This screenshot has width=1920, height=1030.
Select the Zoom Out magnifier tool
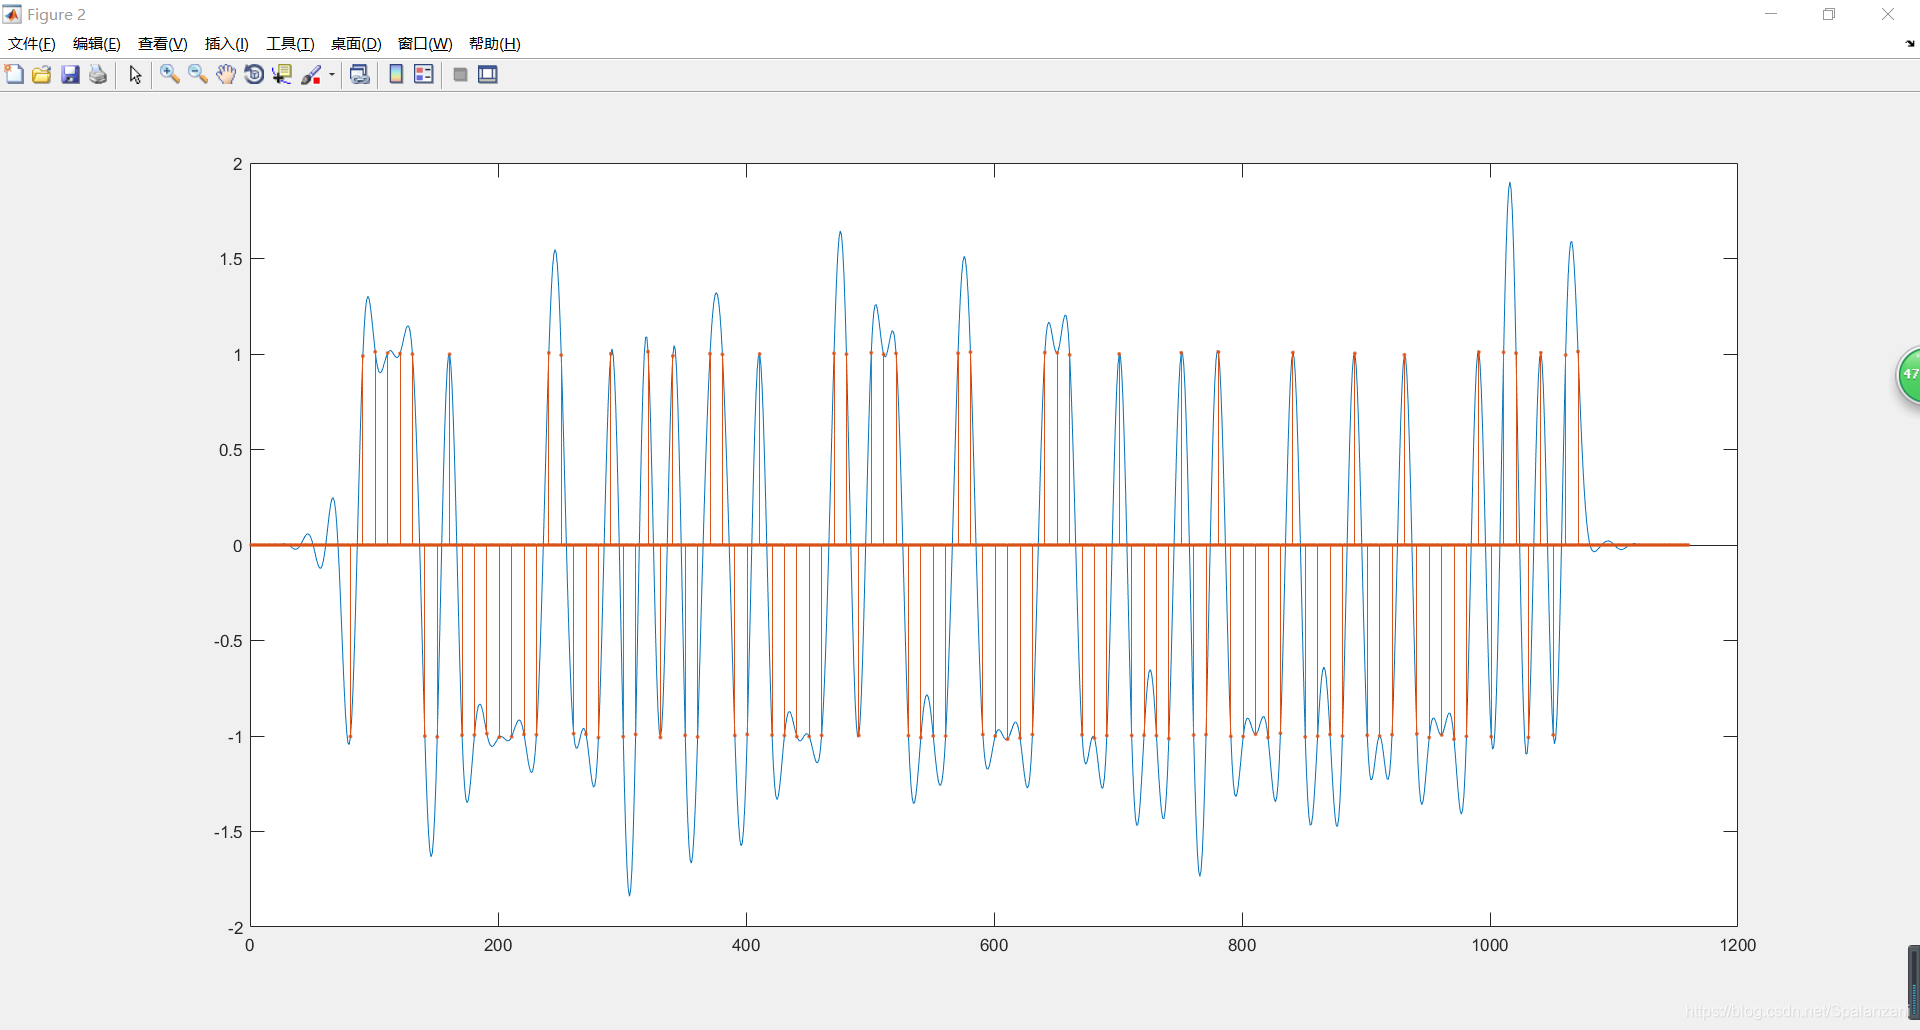point(198,75)
